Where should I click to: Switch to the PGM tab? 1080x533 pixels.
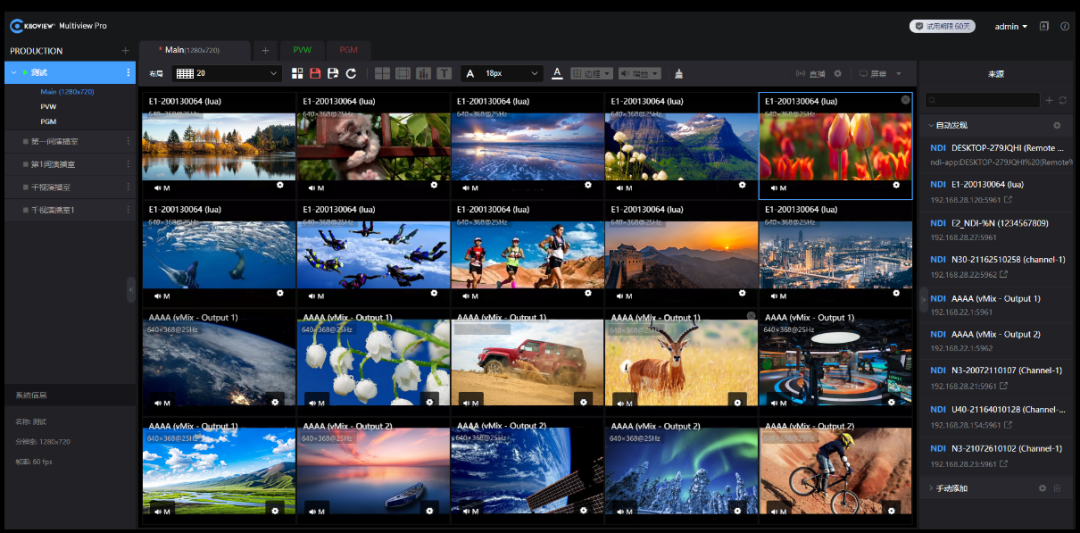pyautogui.click(x=349, y=50)
